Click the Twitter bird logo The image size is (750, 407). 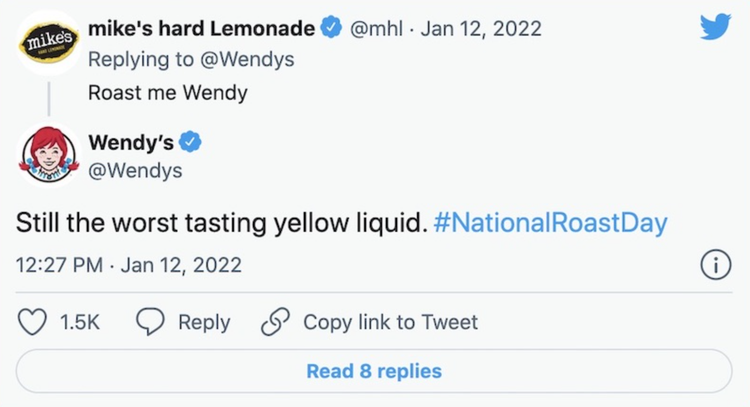tap(715, 27)
